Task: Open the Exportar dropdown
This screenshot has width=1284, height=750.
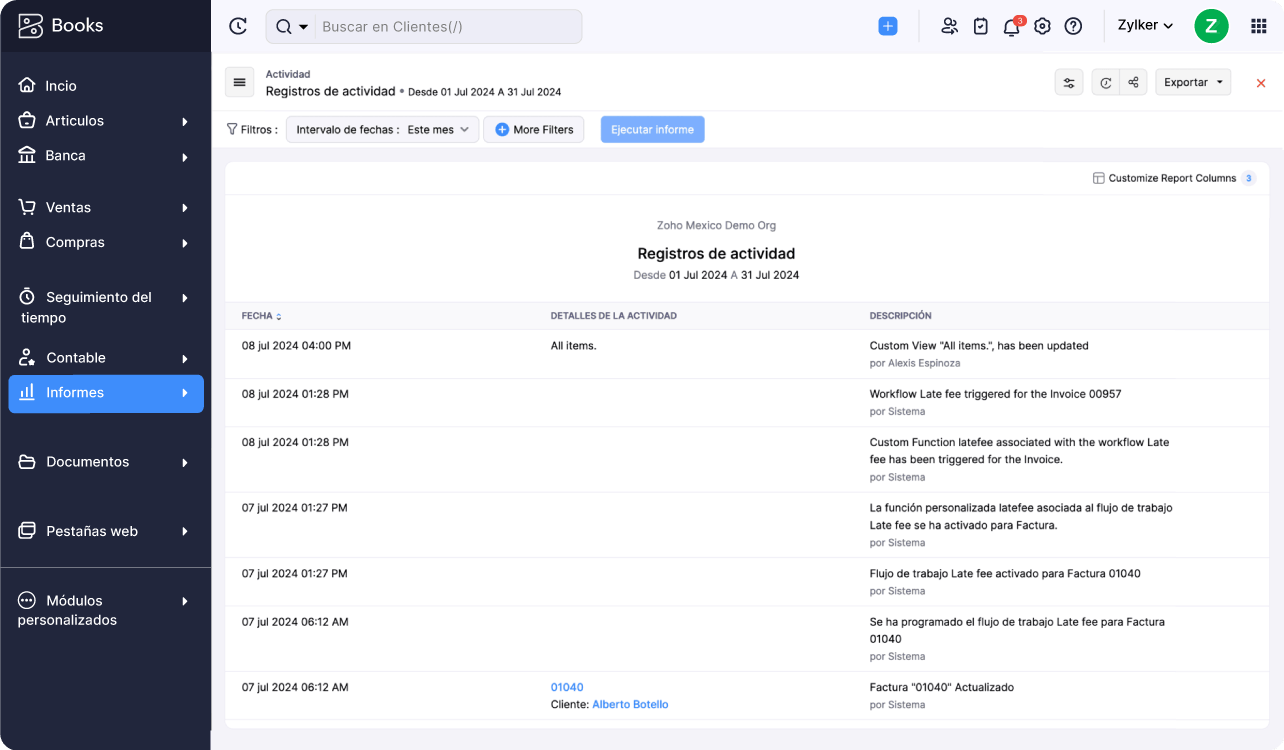Action: [1192, 83]
